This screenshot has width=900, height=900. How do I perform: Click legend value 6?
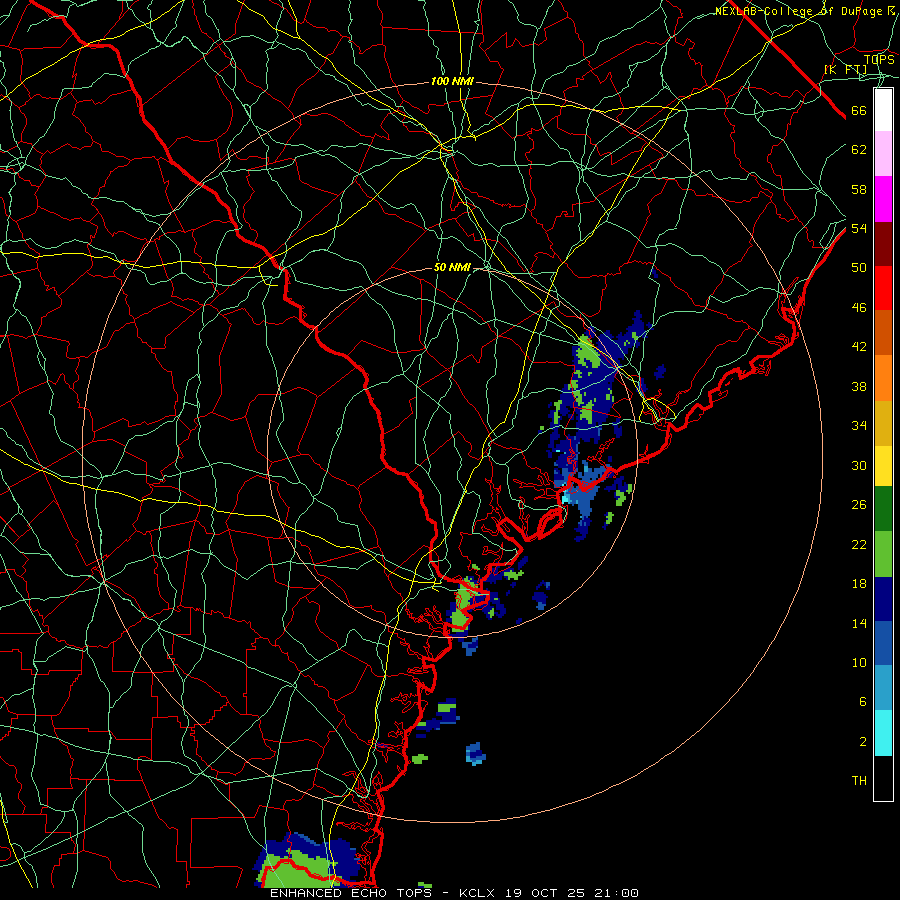(x=862, y=701)
